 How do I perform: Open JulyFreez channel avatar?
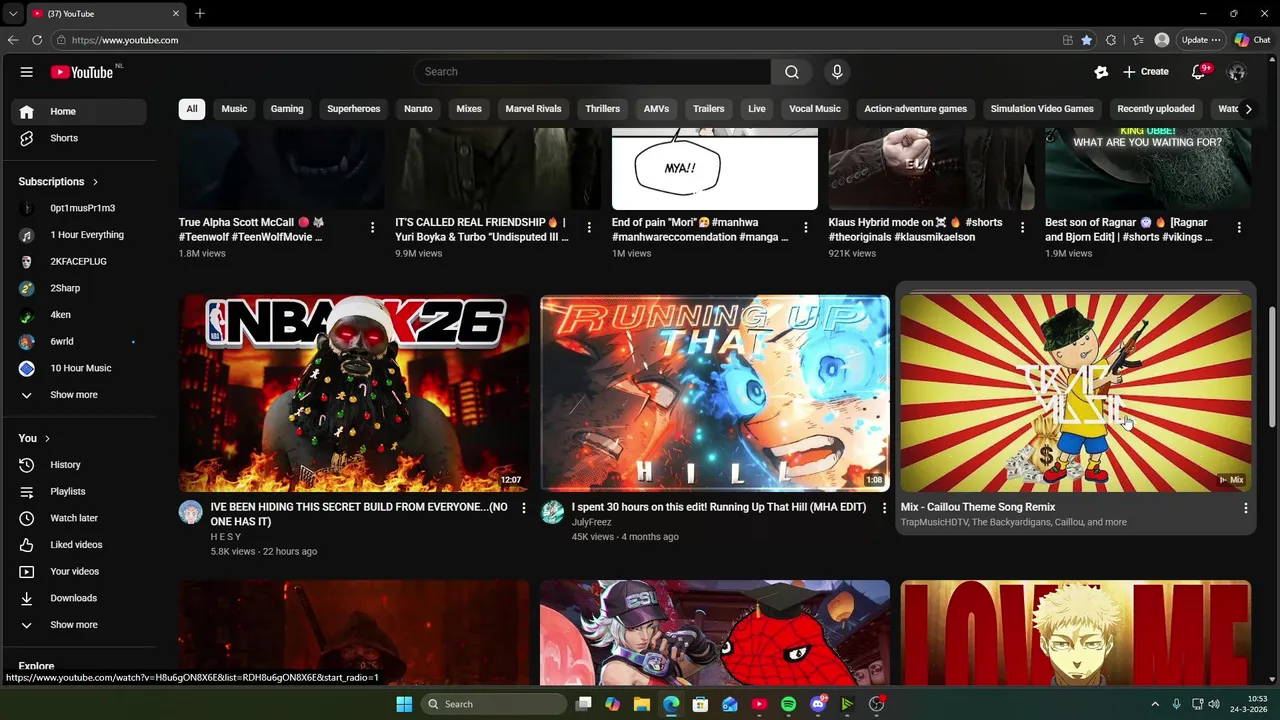(x=552, y=513)
